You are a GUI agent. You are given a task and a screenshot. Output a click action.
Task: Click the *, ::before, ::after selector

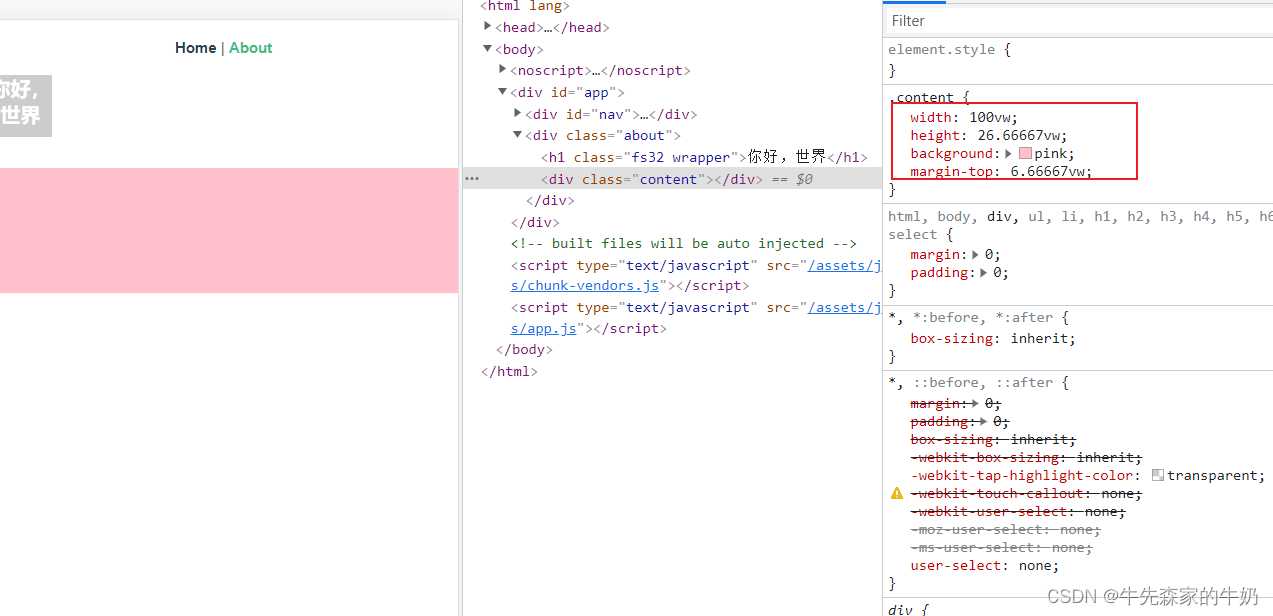(971, 383)
